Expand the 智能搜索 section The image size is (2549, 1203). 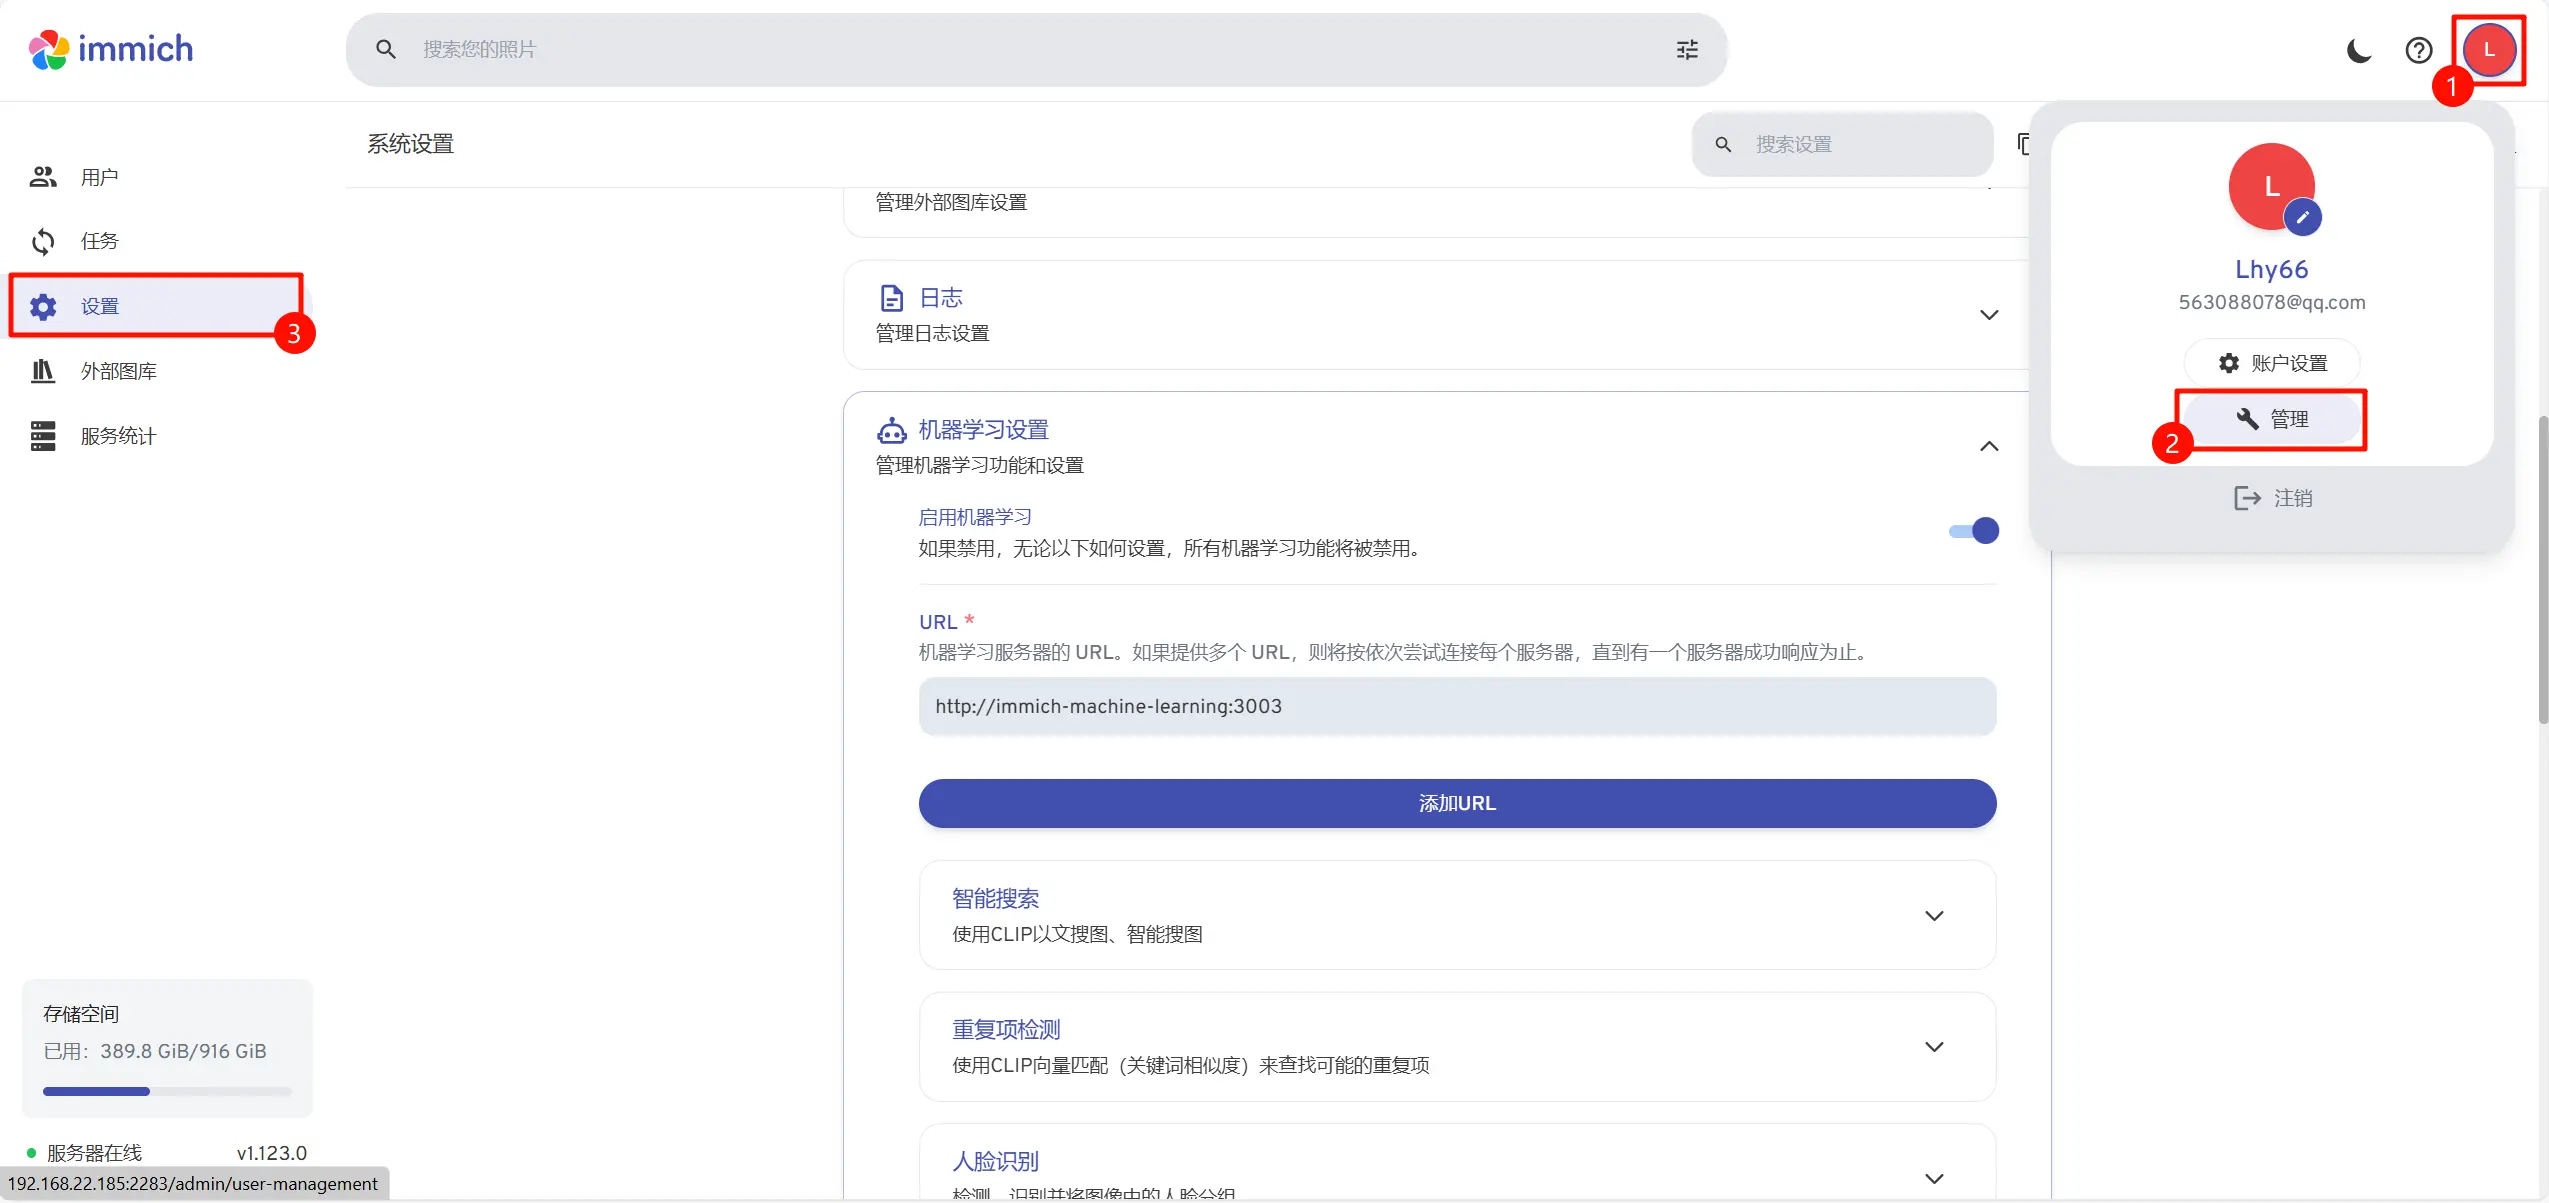1933,914
